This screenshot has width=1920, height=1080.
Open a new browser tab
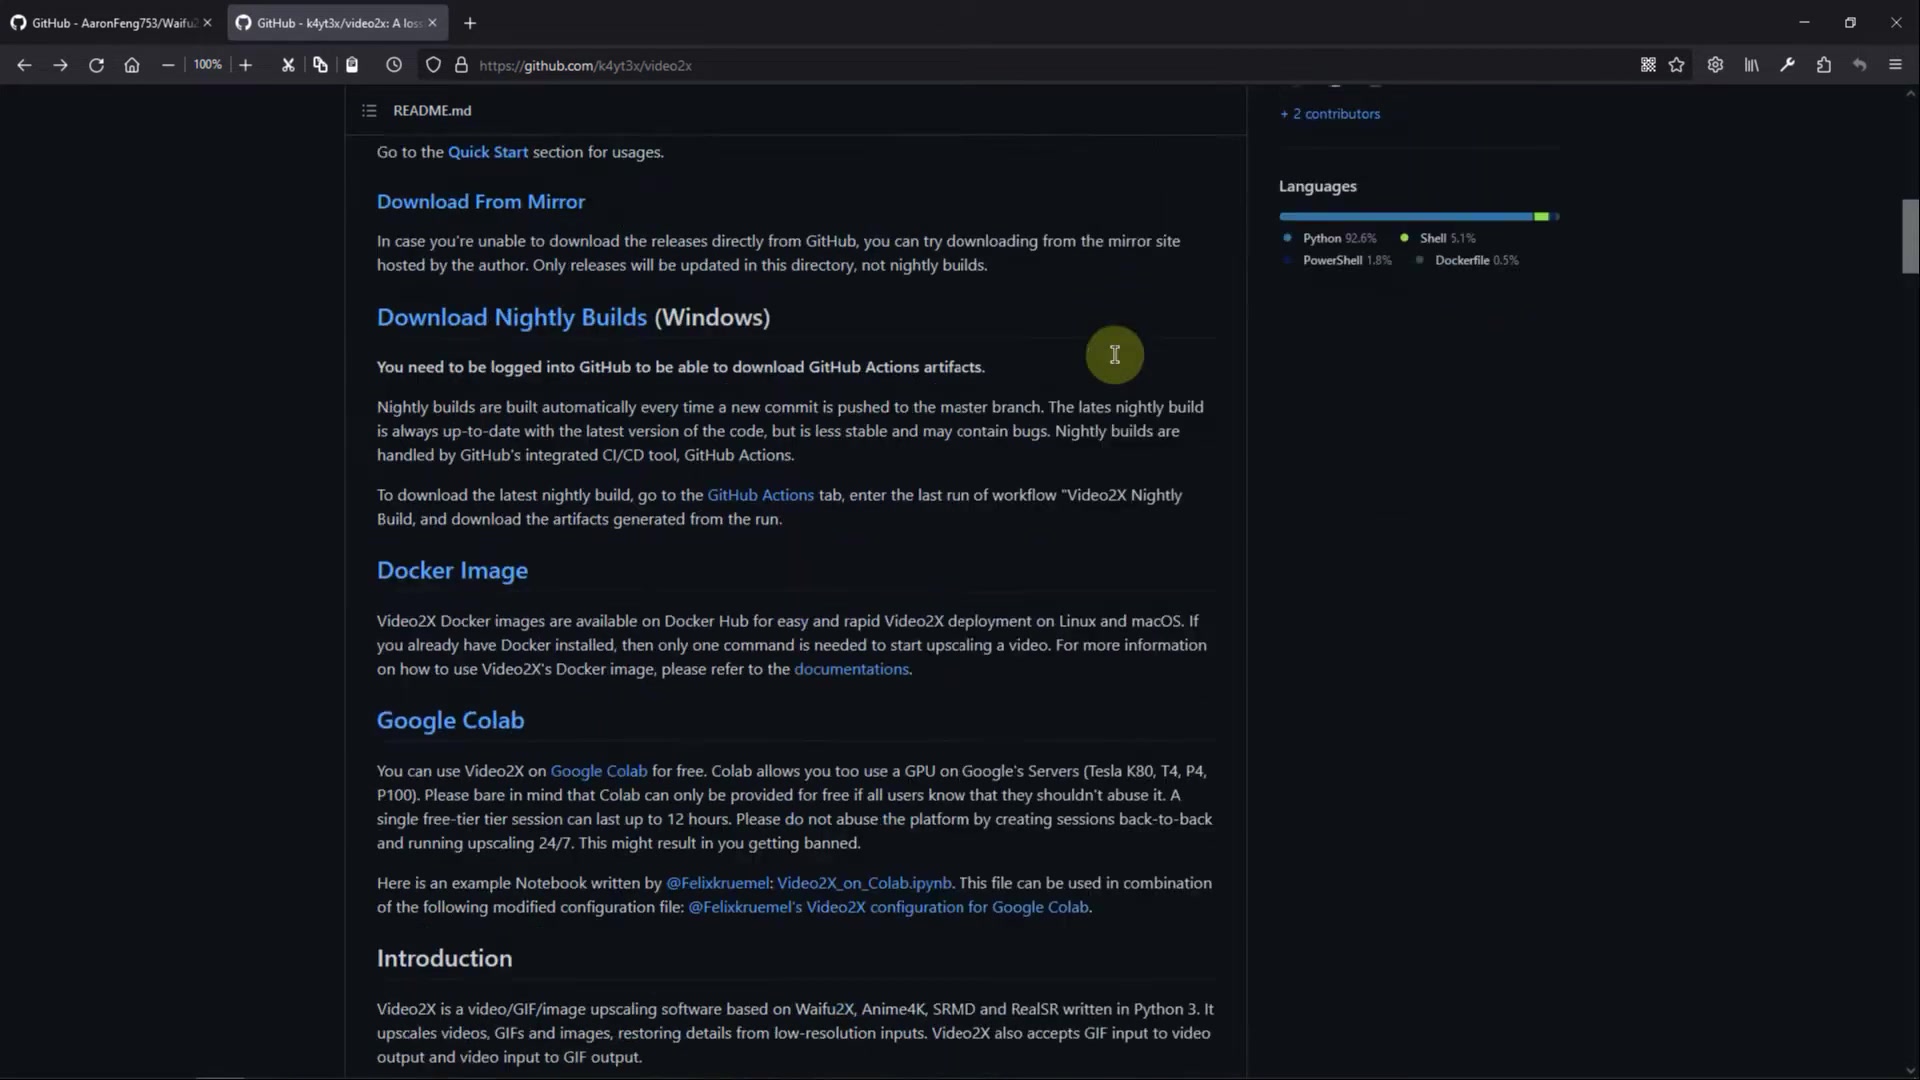470,22
